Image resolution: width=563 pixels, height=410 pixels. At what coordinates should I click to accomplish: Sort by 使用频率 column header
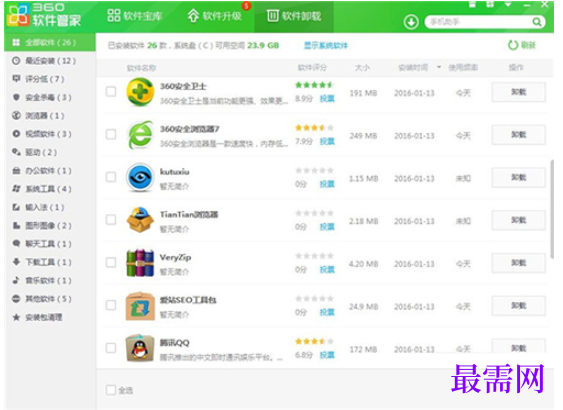point(463,67)
